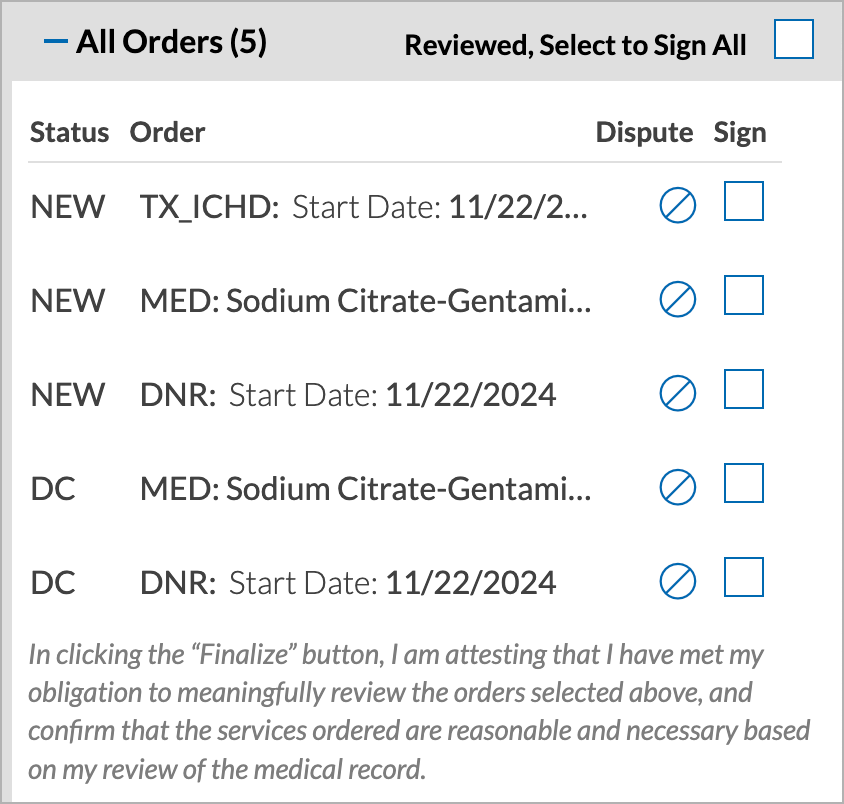Open the NEW MED Sodium Citrate-Gentamicin order
The image size is (844, 804).
(365, 301)
